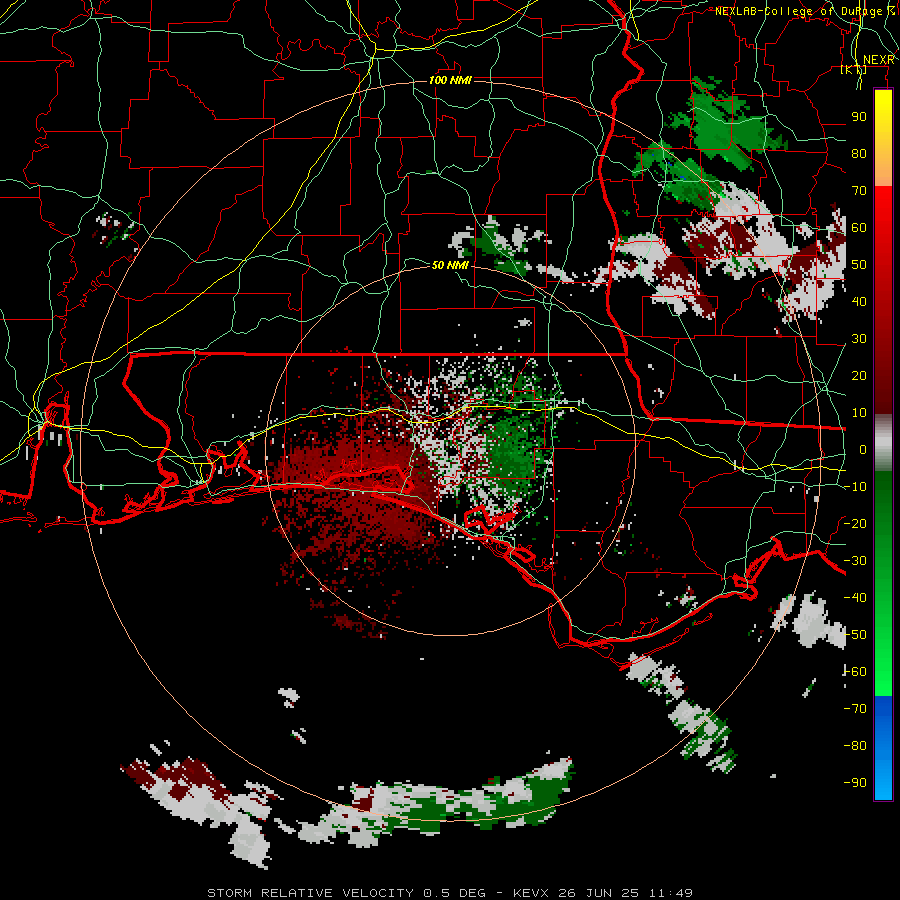Click the NEXR label above the scale
Viewport: 900px width, 900px height.
point(878,60)
